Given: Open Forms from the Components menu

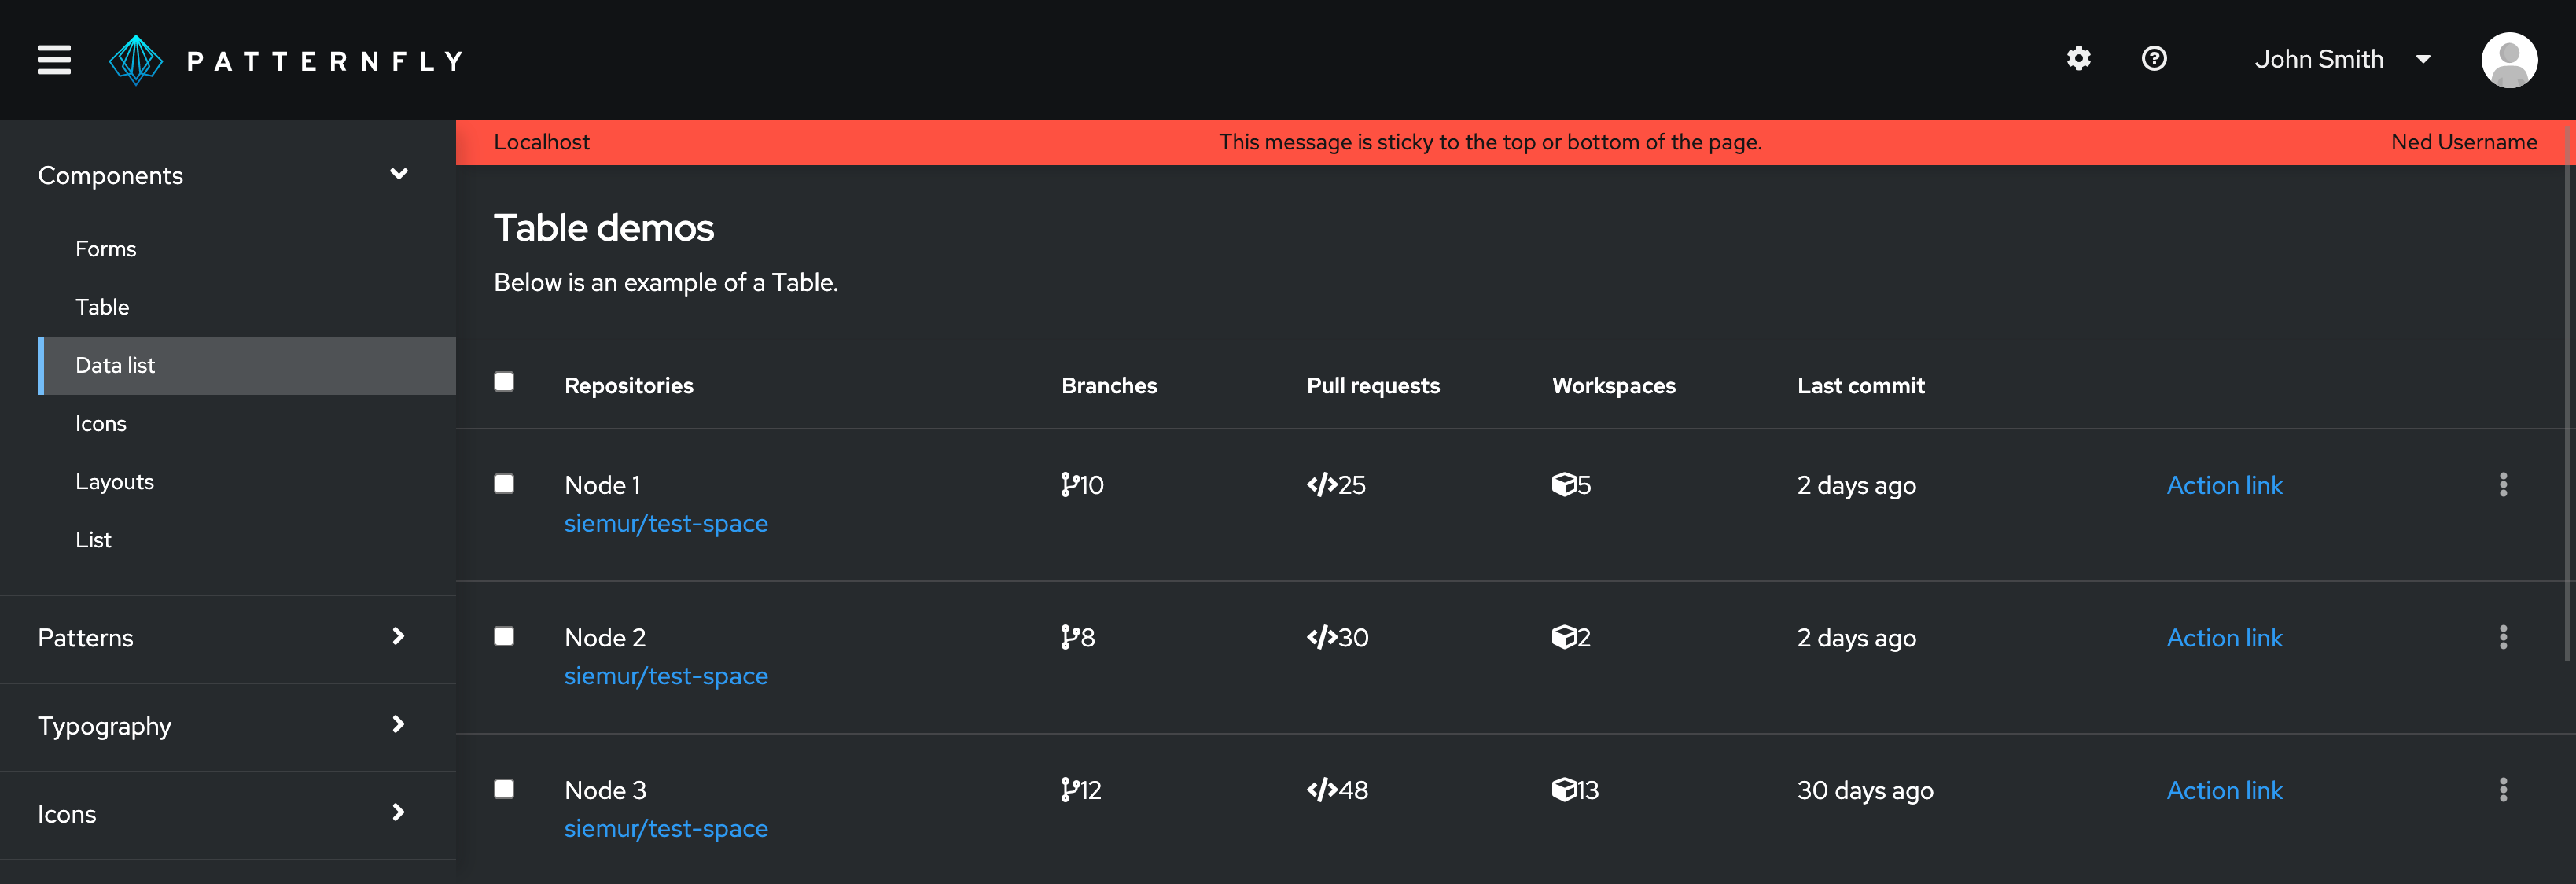Looking at the screenshot, I should coord(105,248).
